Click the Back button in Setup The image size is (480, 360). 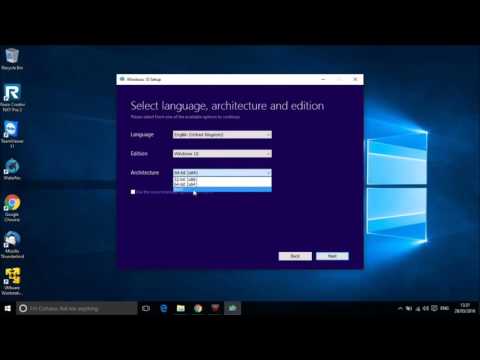tap(295, 256)
